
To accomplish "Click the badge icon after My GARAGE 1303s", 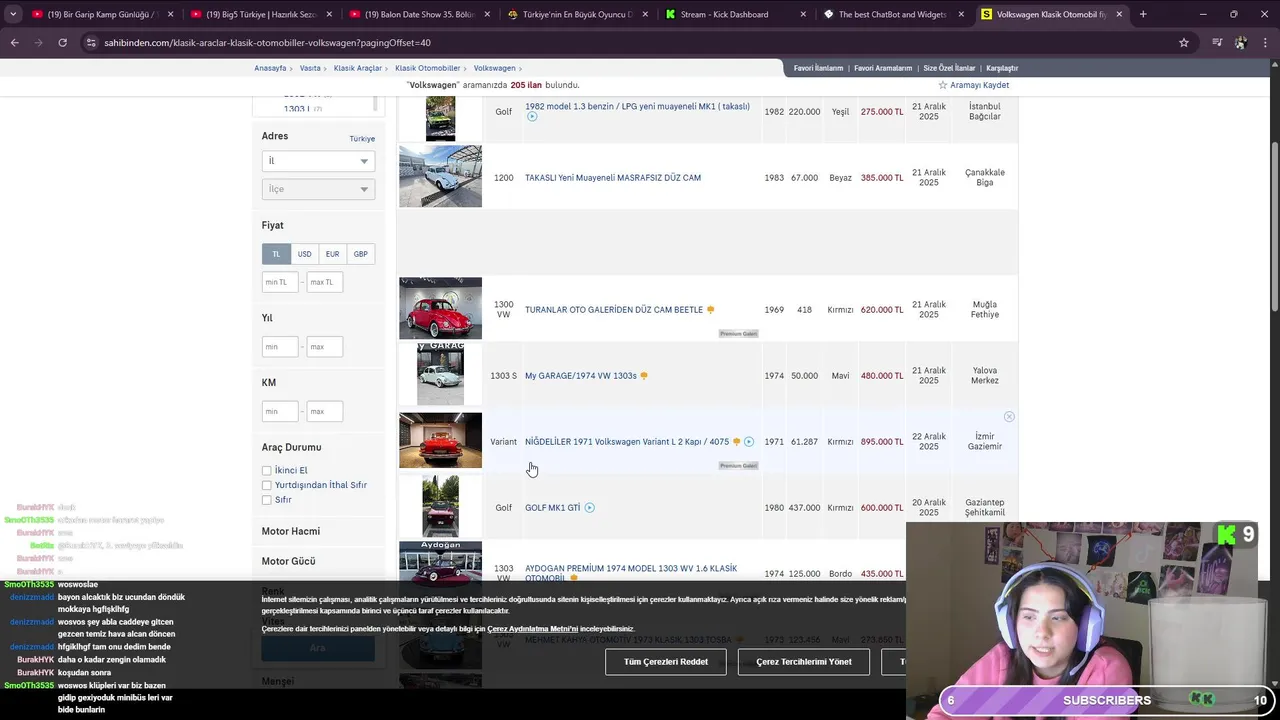I will click(644, 376).
